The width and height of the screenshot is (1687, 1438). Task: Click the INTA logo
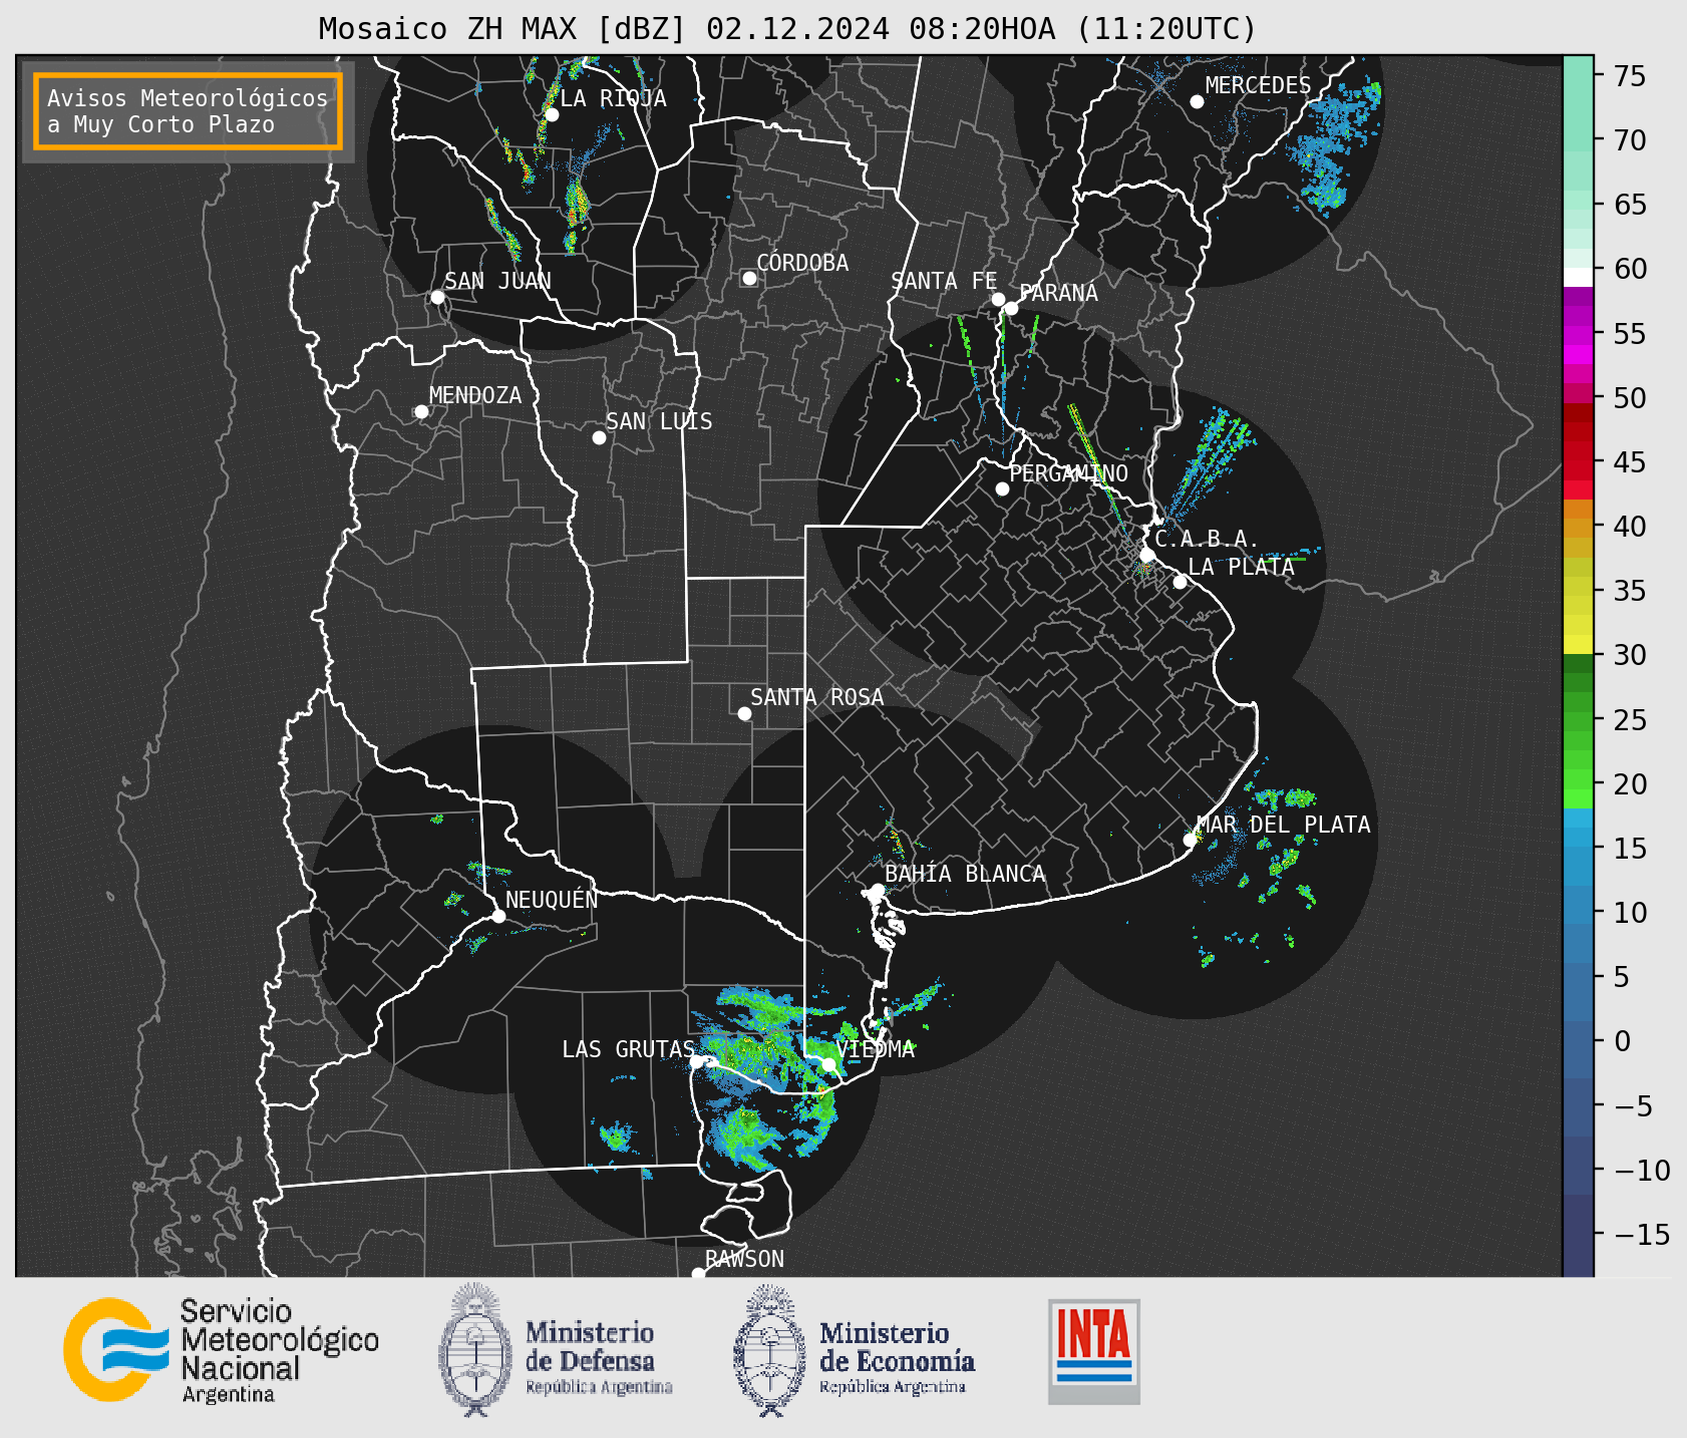click(x=1094, y=1351)
